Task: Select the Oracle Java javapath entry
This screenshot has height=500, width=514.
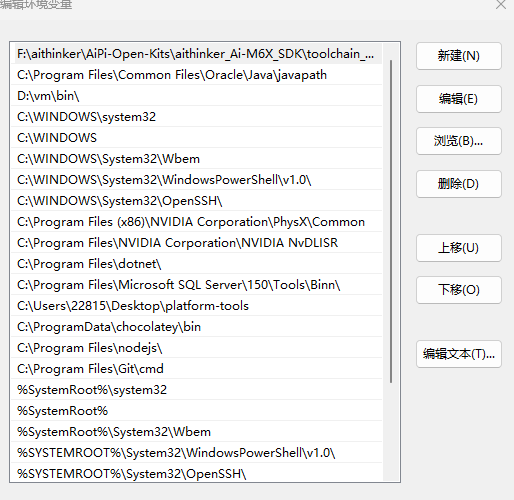Action: (x=197, y=75)
